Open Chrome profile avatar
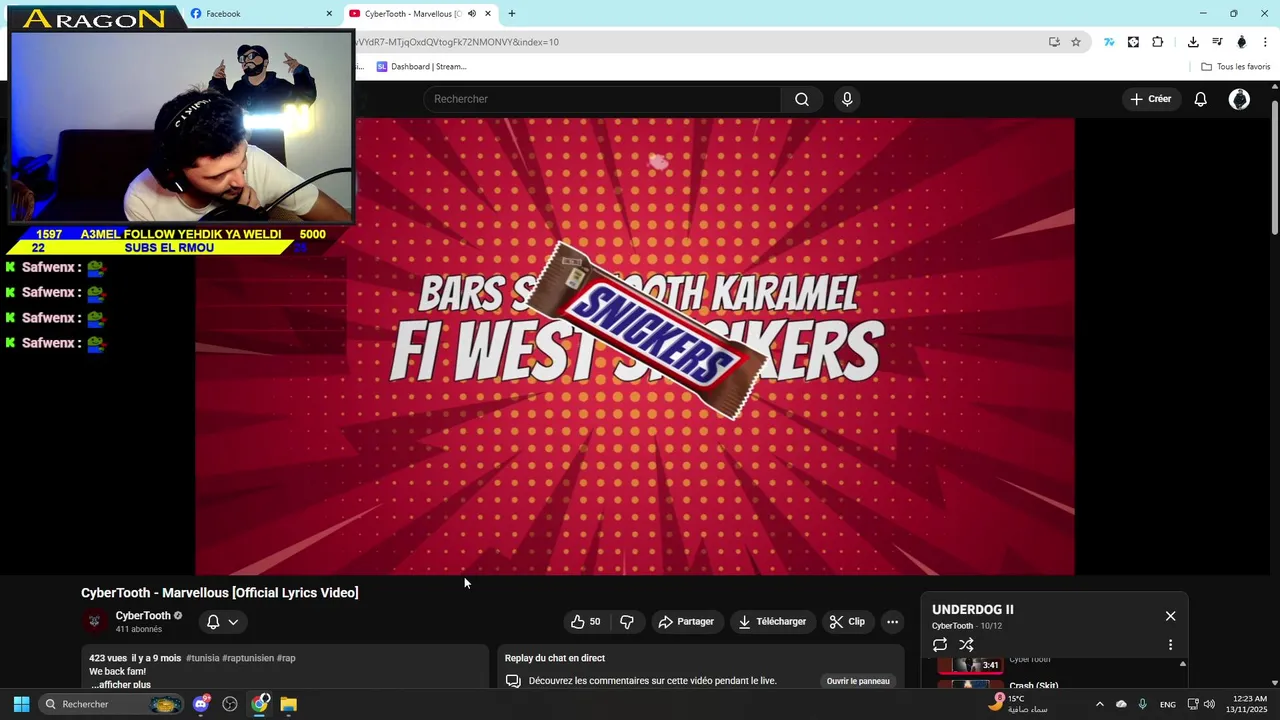This screenshot has height=720, width=1280. pos(1242,42)
